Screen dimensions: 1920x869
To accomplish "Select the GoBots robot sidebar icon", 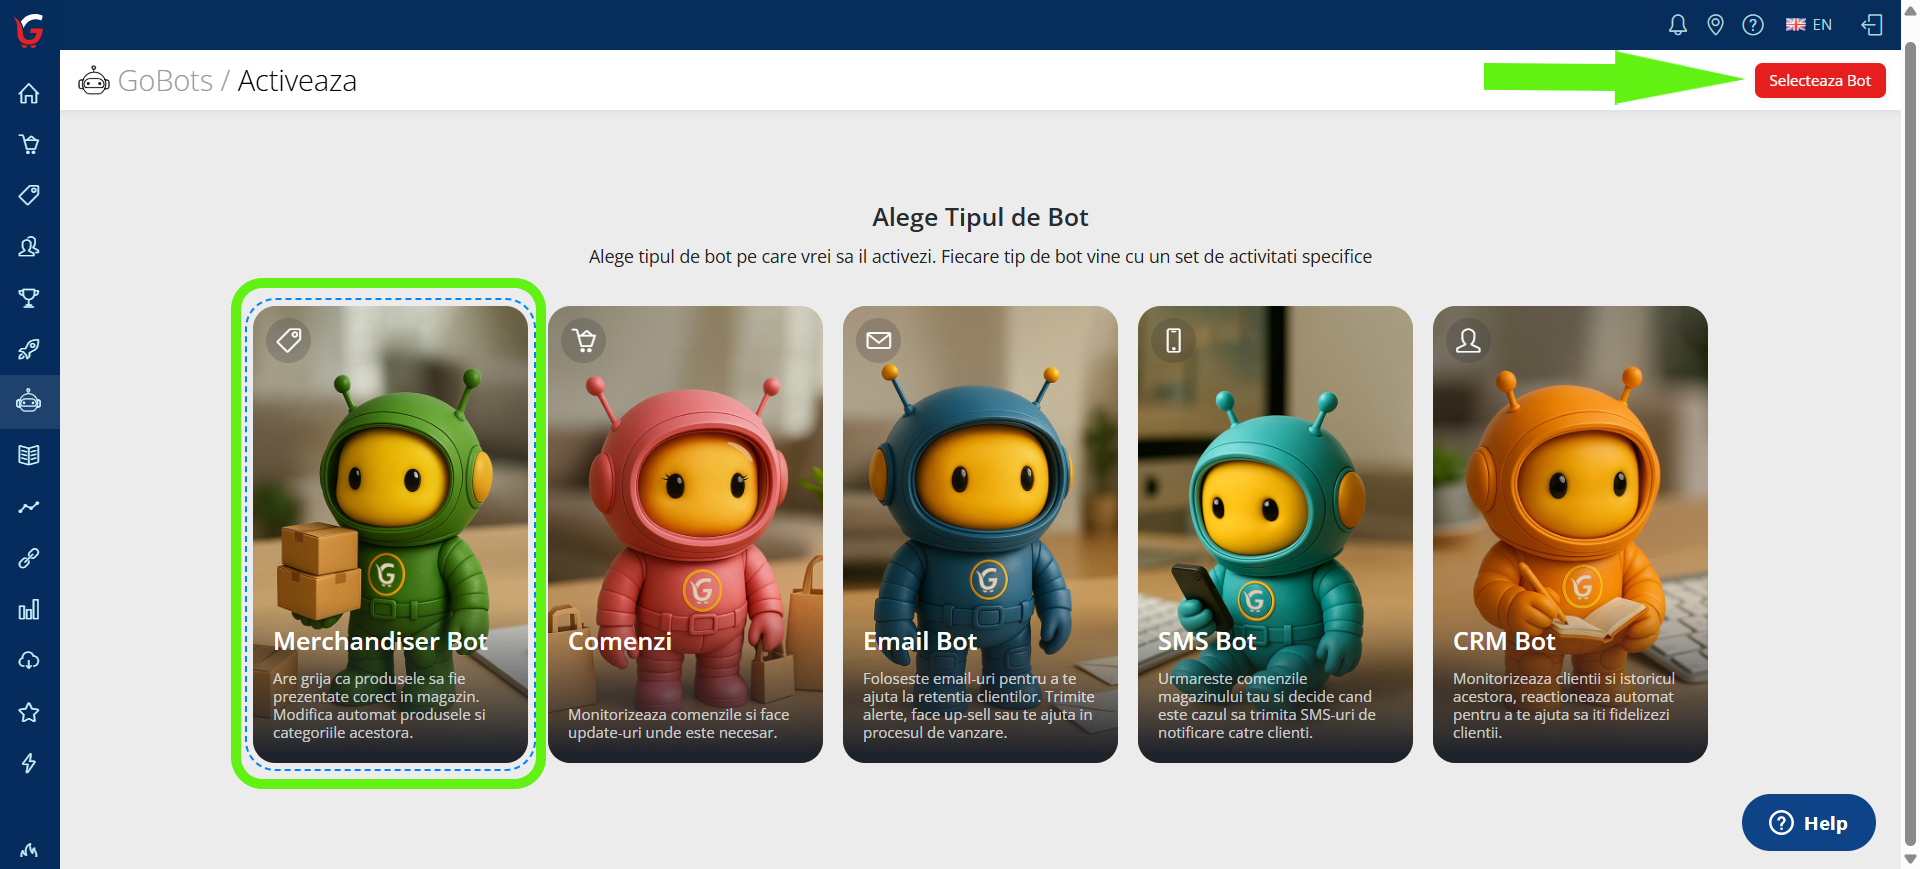I will (x=29, y=401).
